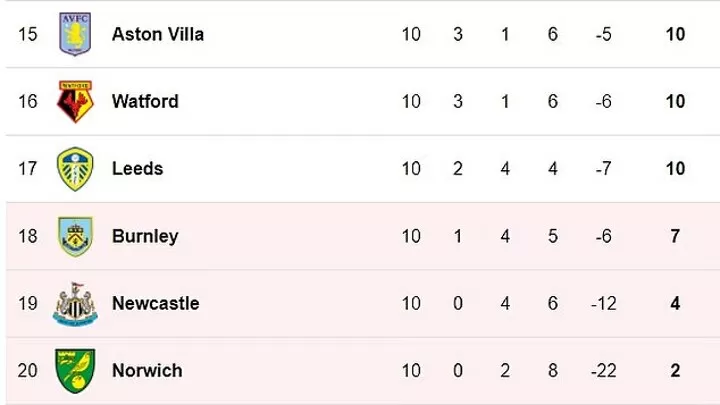This screenshot has width=720, height=405.
Task: Open the Watford team name
Action: click(x=145, y=101)
